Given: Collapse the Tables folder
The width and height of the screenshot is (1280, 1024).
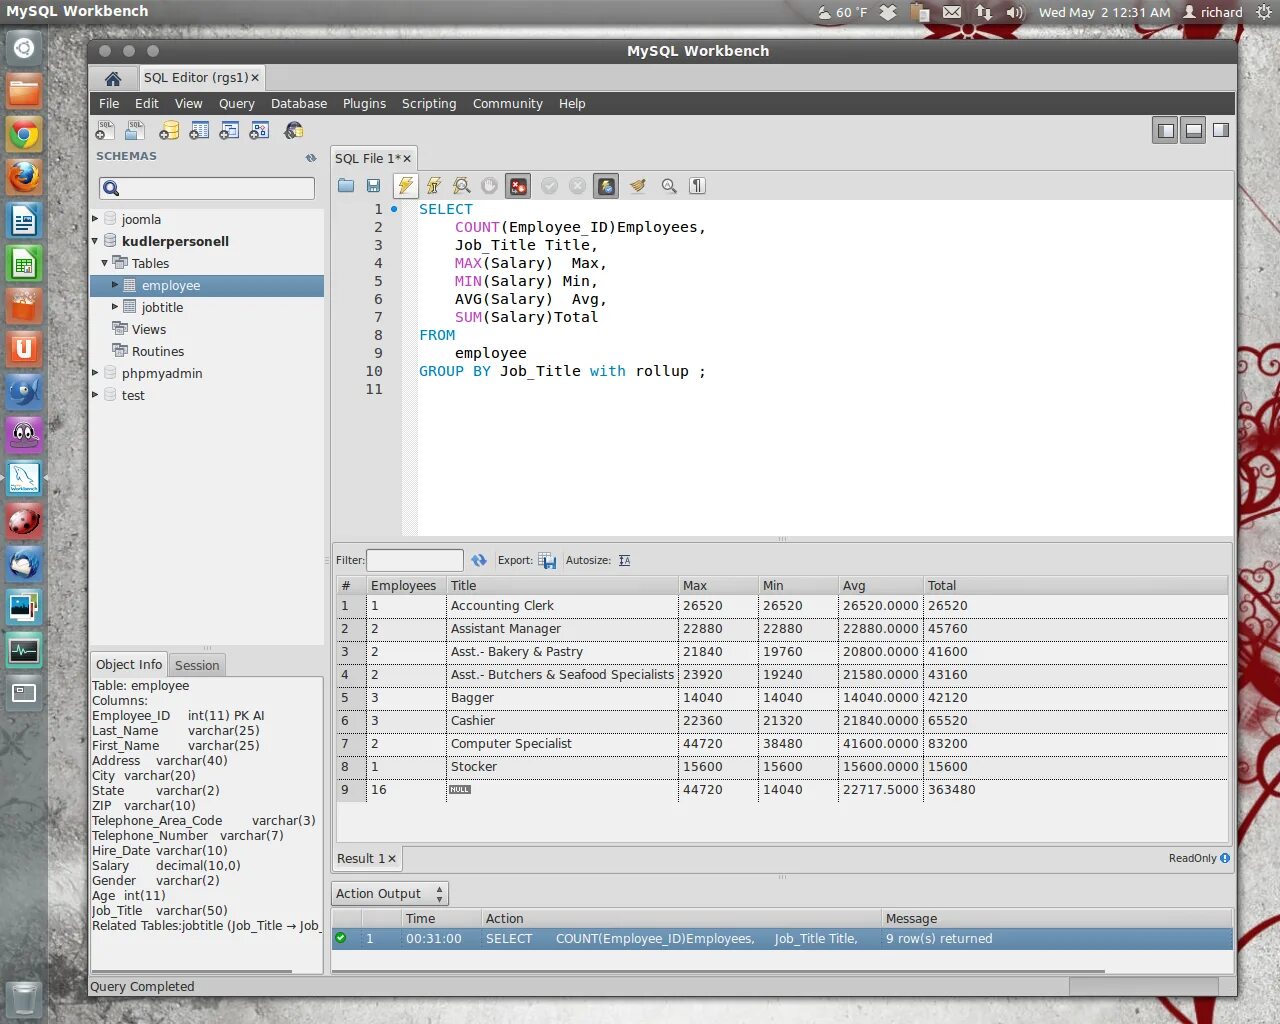Looking at the screenshot, I should point(105,263).
